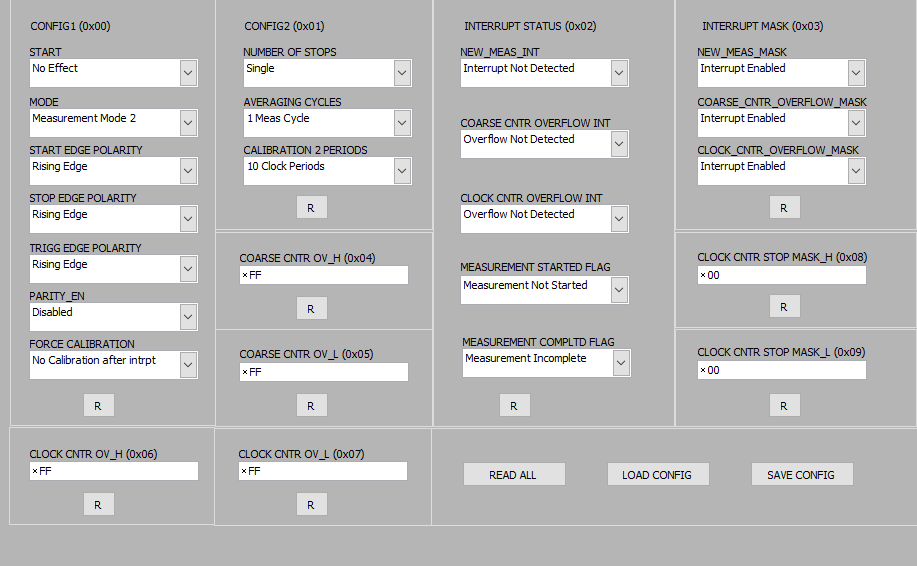Open the START dropdown in CONFIG1

pos(188,73)
